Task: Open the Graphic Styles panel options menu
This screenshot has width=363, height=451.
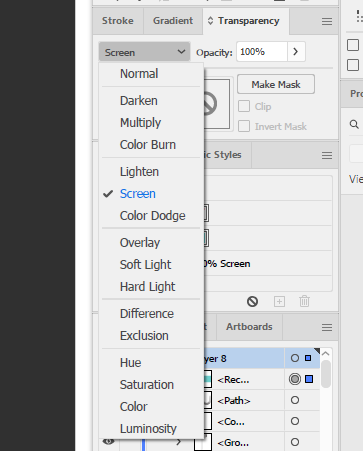Action: tap(327, 156)
